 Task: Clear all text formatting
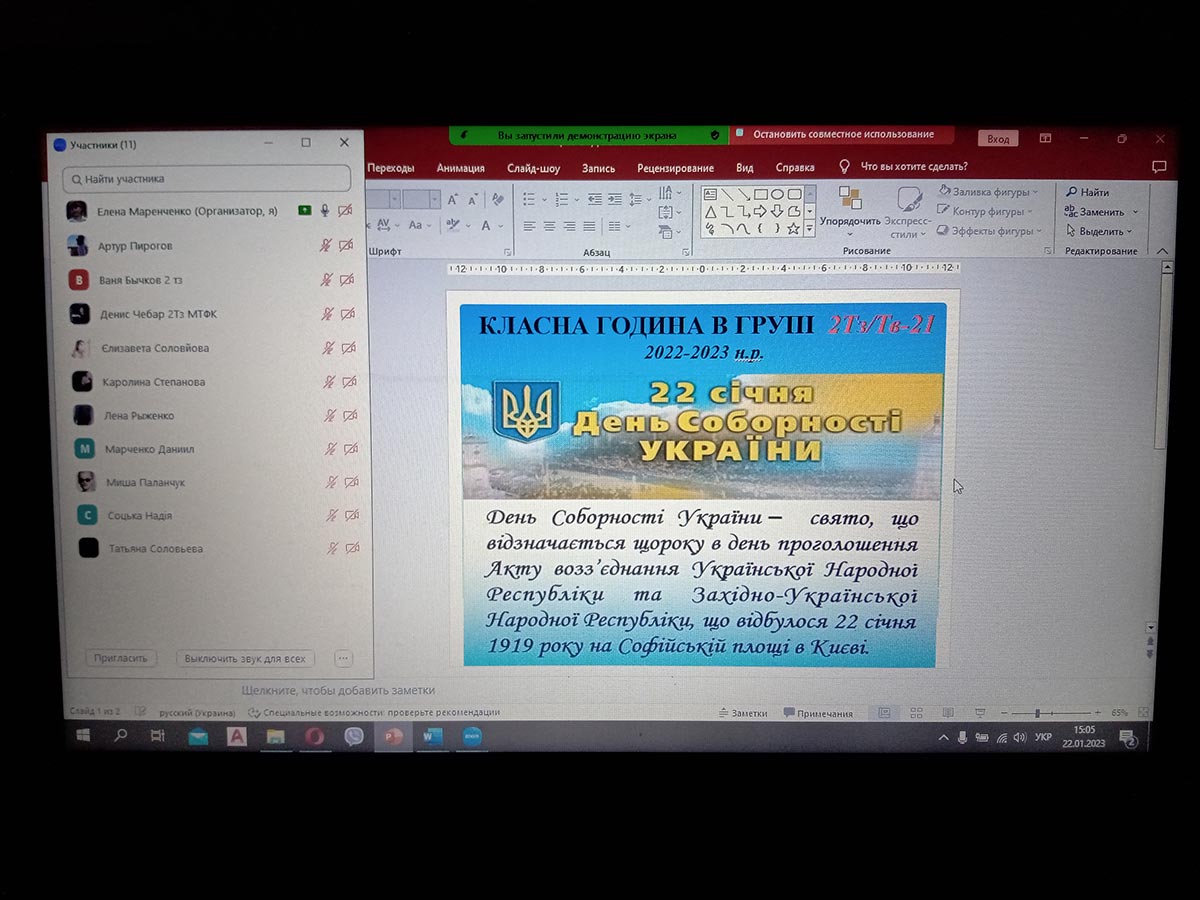coord(498,200)
